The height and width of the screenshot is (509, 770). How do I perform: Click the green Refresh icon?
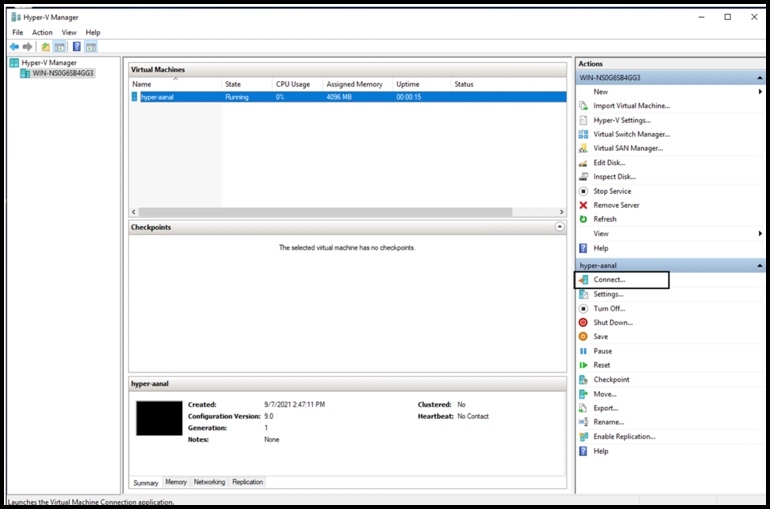[x=583, y=219]
